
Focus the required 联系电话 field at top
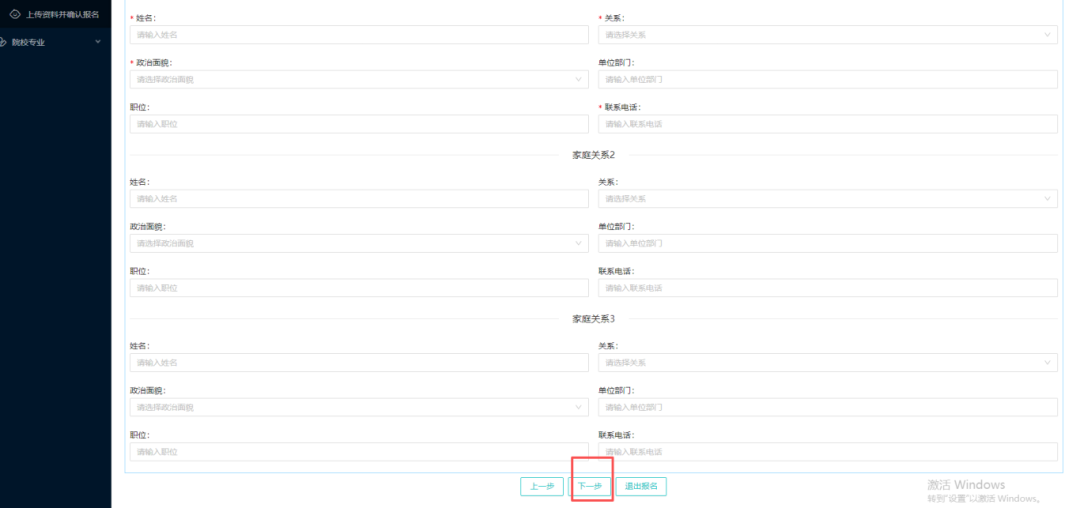click(x=827, y=124)
